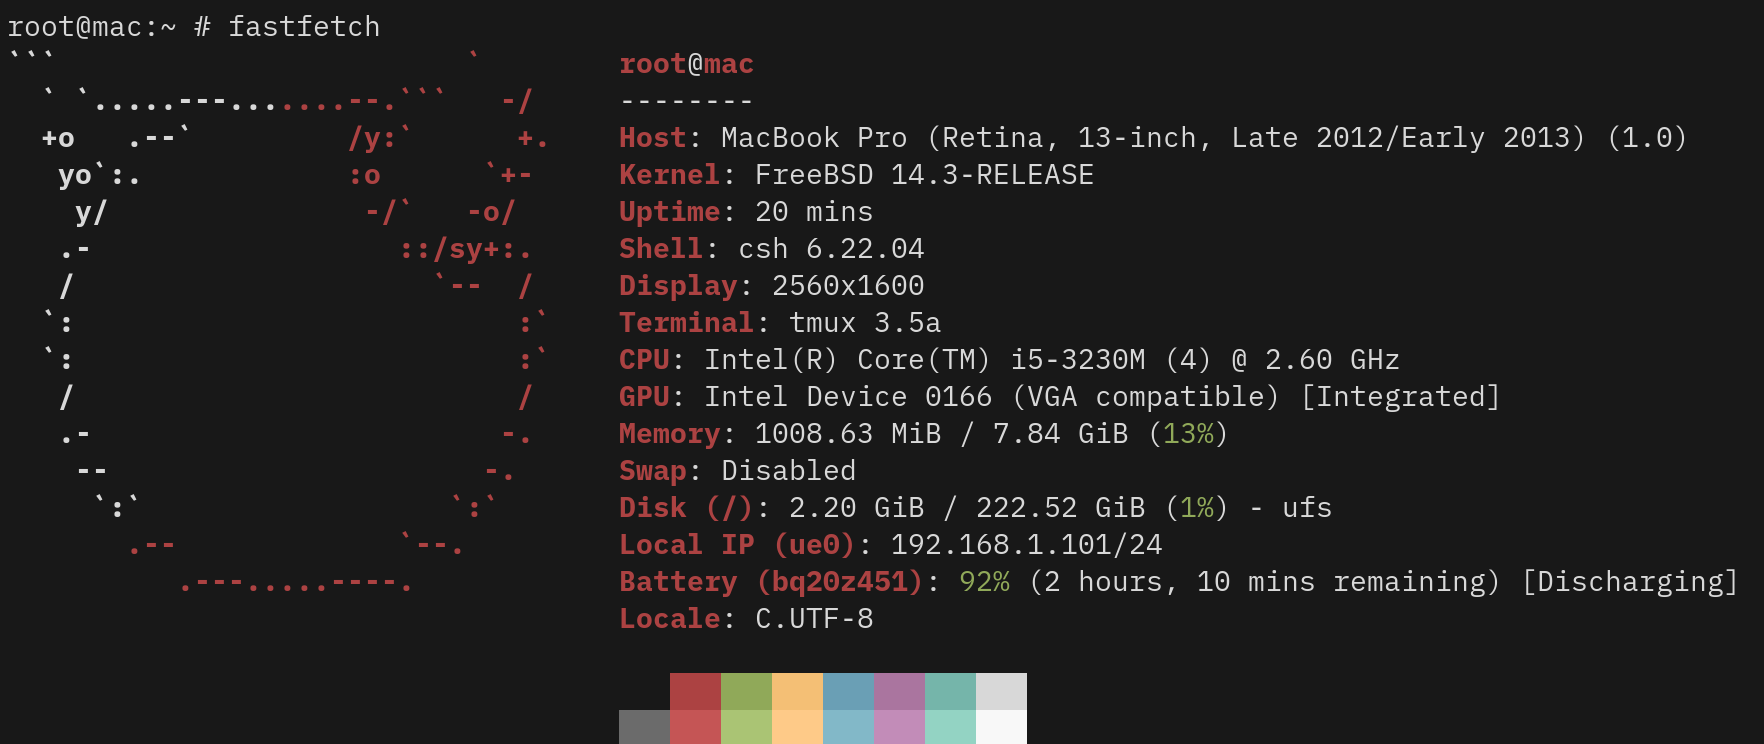Click the [Integrated] tag on the GPU line
1764x744 pixels.
(1400, 397)
